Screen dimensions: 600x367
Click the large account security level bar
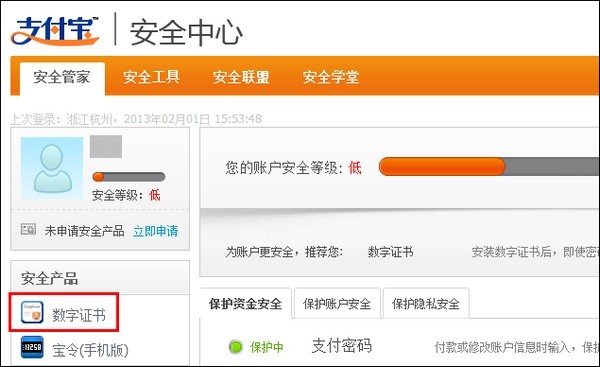coord(489,167)
